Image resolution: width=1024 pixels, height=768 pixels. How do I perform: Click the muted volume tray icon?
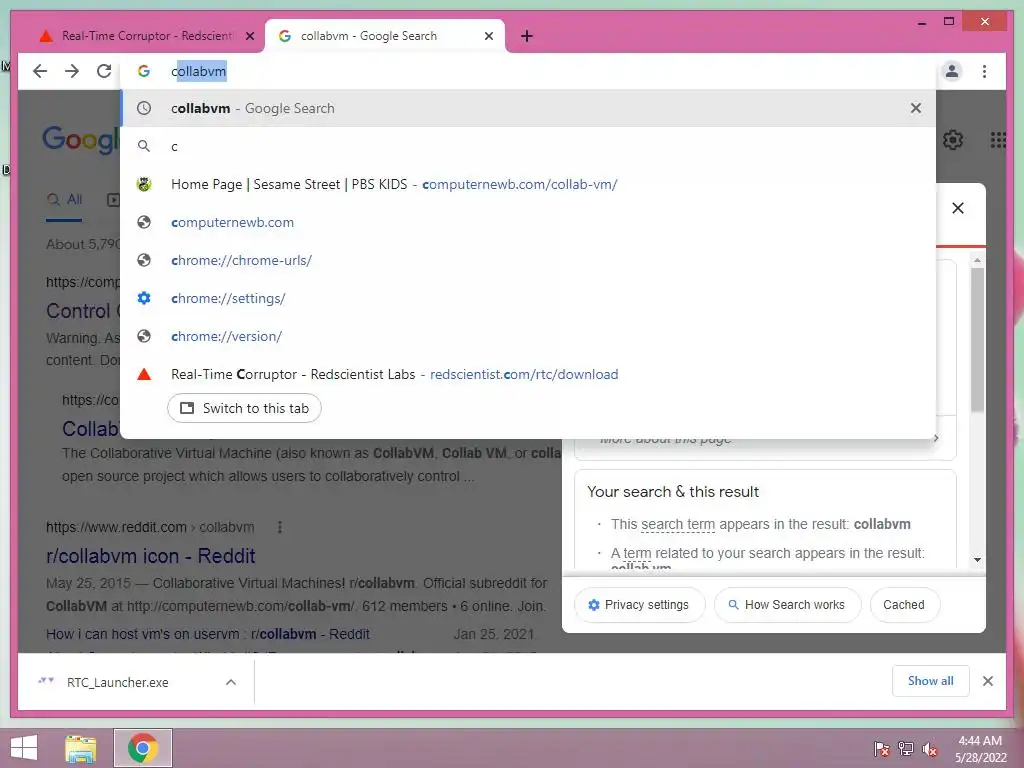(929, 749)
